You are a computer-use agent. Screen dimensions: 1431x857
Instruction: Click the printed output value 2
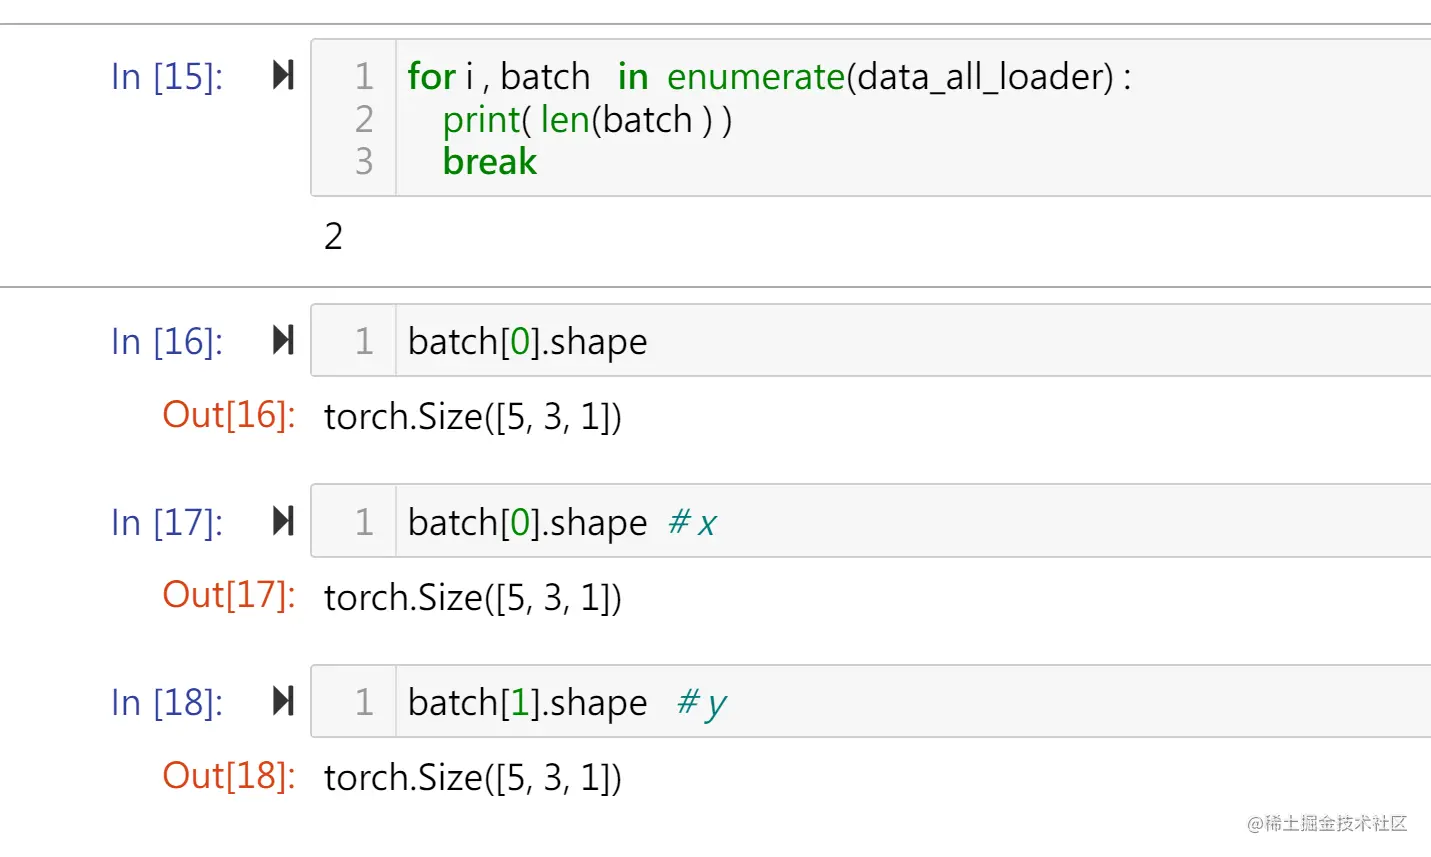point(334,236)
